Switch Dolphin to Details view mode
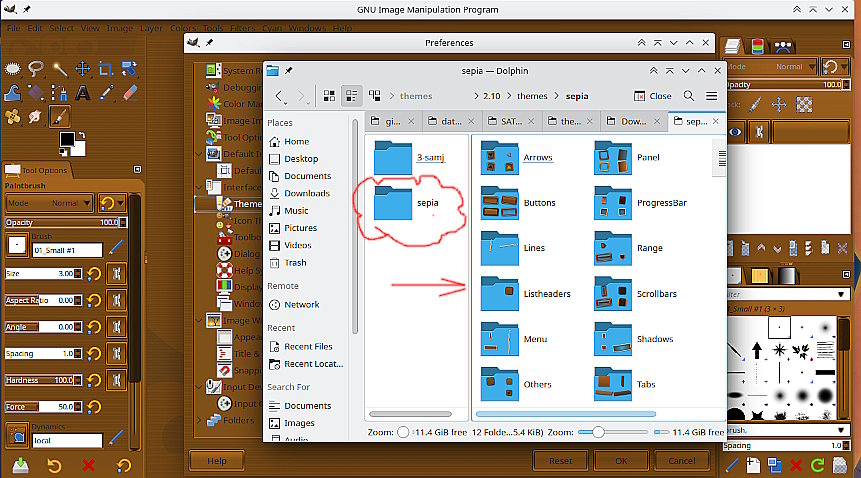This screenshot has width=861, height=478. point(374,96)
